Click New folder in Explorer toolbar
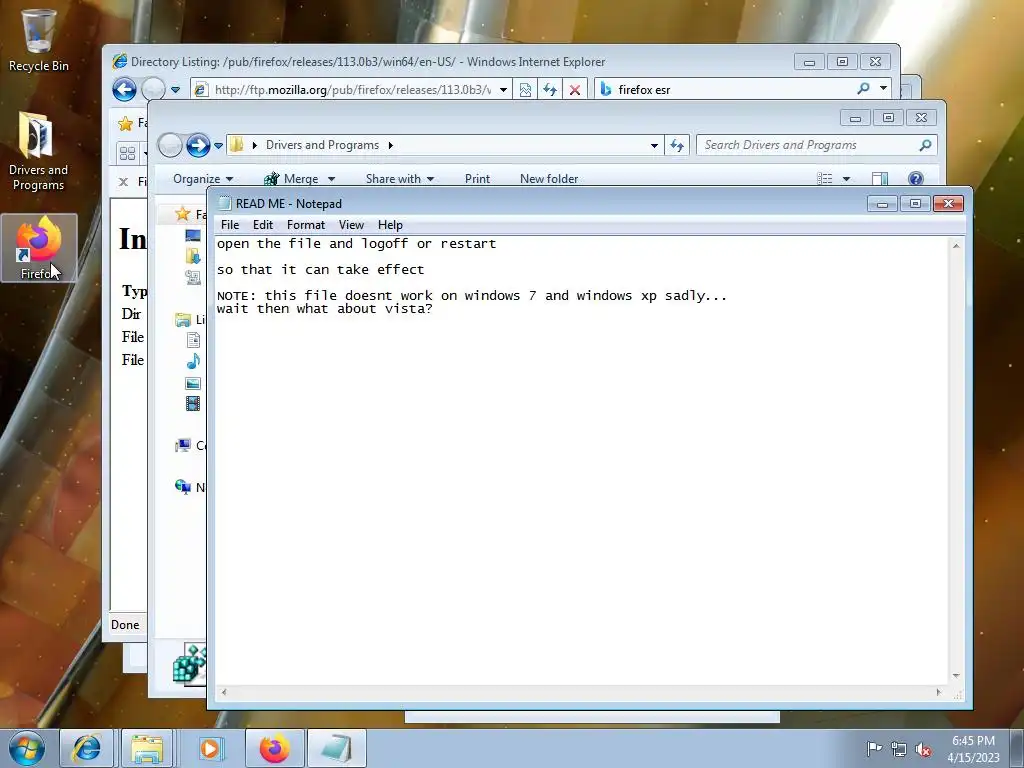This screenshot has height=768, width=1024. tap(549, 178)
